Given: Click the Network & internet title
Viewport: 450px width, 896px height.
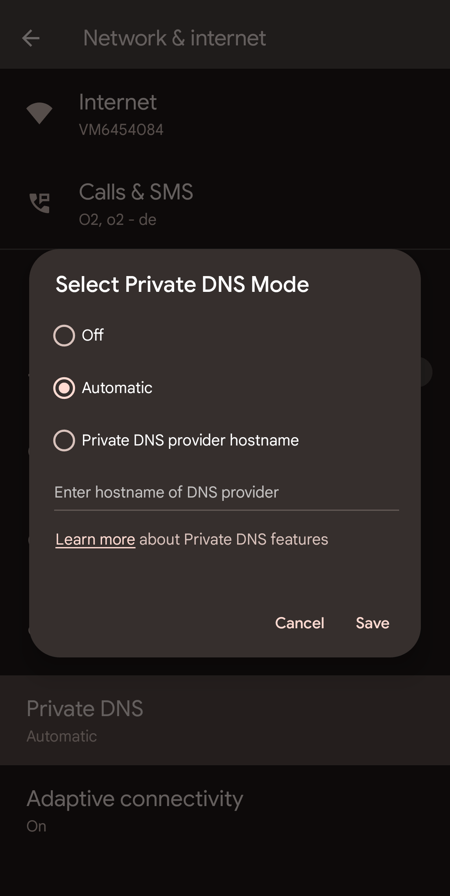Looking at the screenshot, I should (174, 38).
